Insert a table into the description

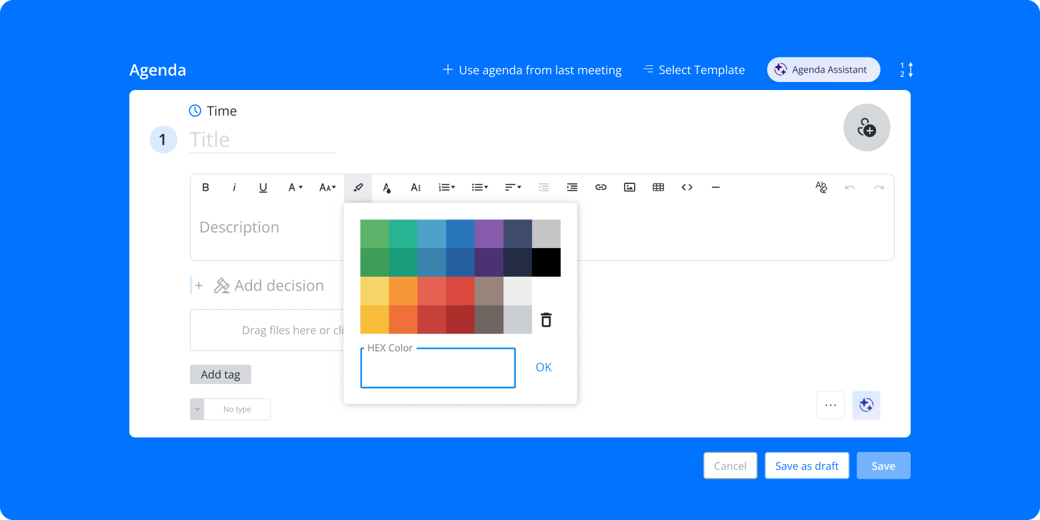658,187
